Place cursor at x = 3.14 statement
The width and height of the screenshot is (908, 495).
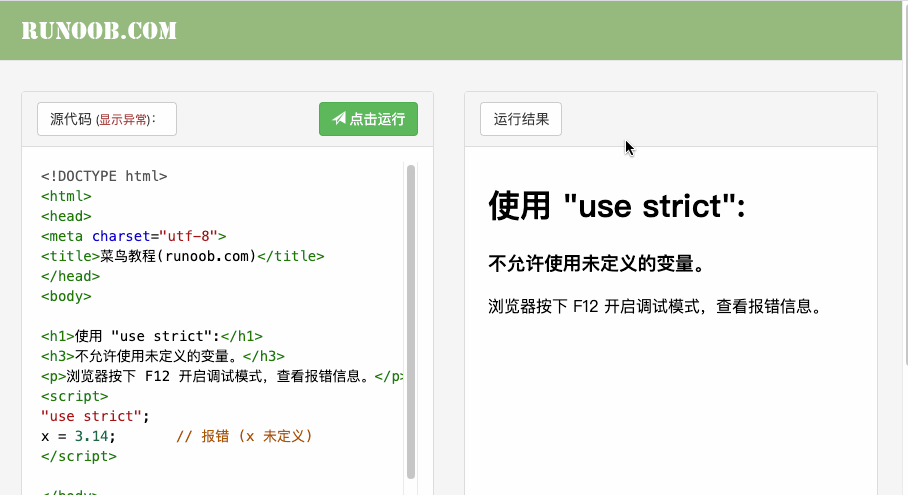78,436
